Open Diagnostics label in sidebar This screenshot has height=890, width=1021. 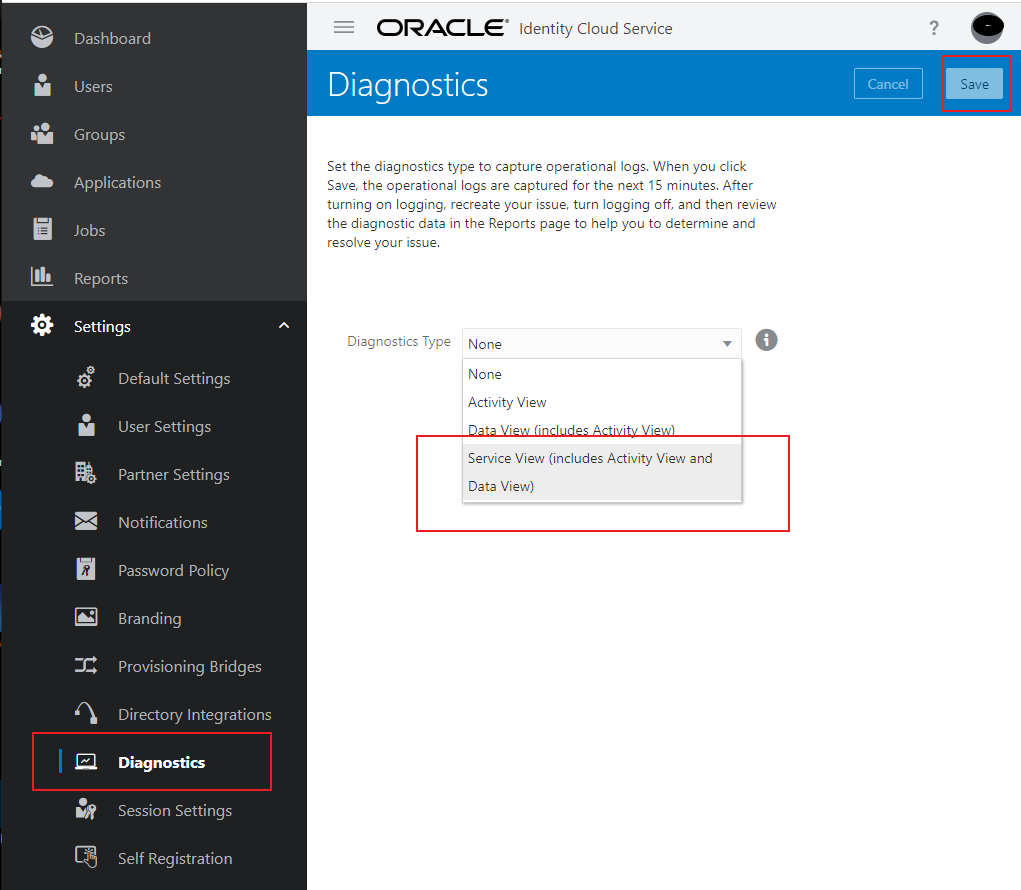coord(161,762)
